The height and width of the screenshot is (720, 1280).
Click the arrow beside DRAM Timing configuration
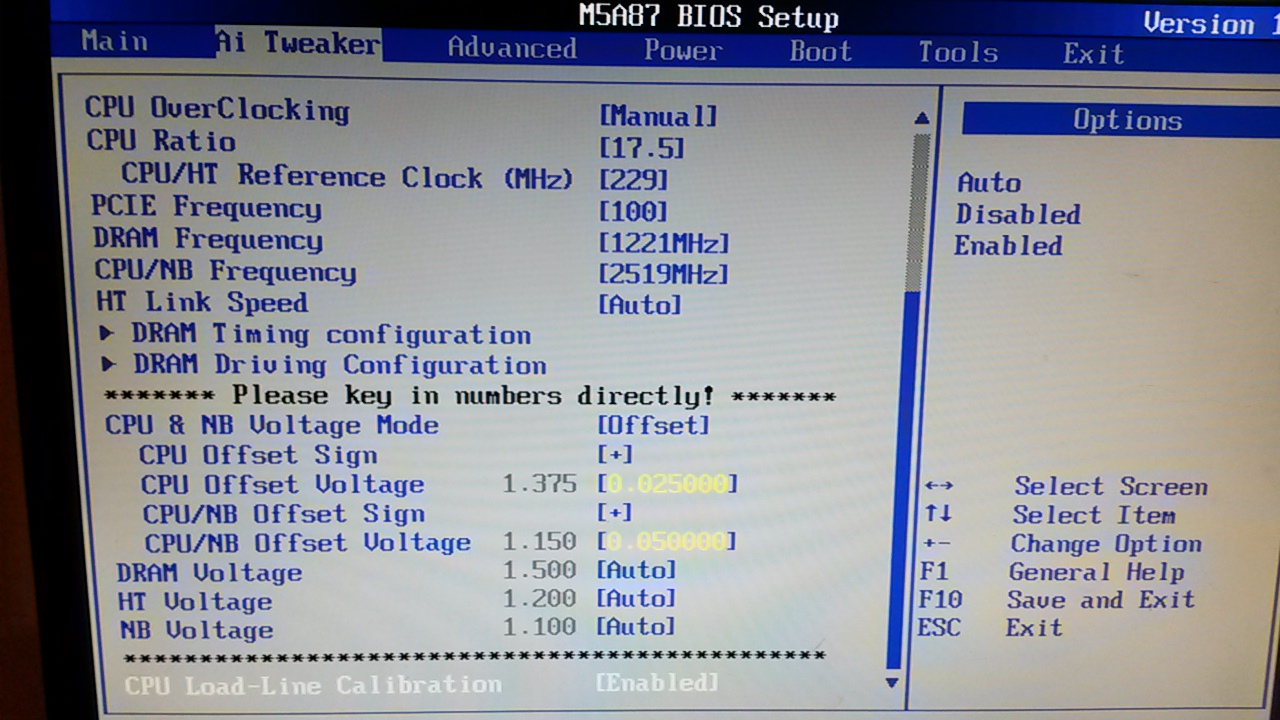coord(109,333)
